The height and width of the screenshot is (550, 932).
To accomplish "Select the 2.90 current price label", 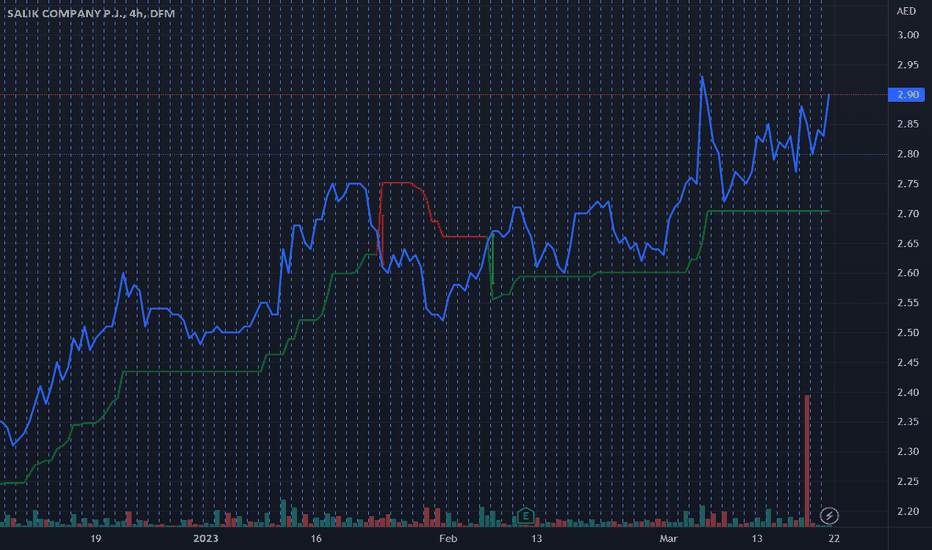I will click(x=906, y=95).
